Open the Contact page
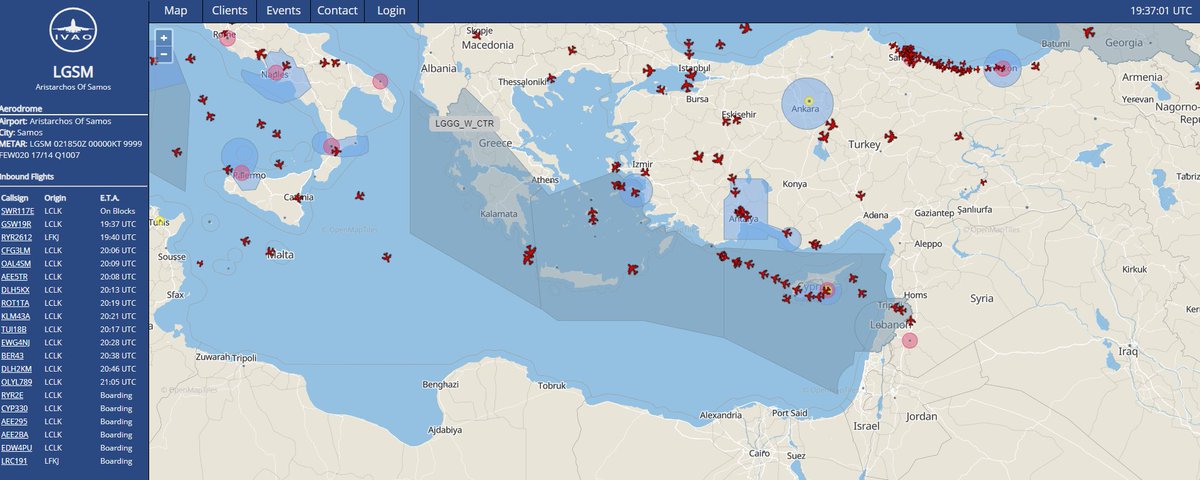1200x480 pixels. coord(337,10)
